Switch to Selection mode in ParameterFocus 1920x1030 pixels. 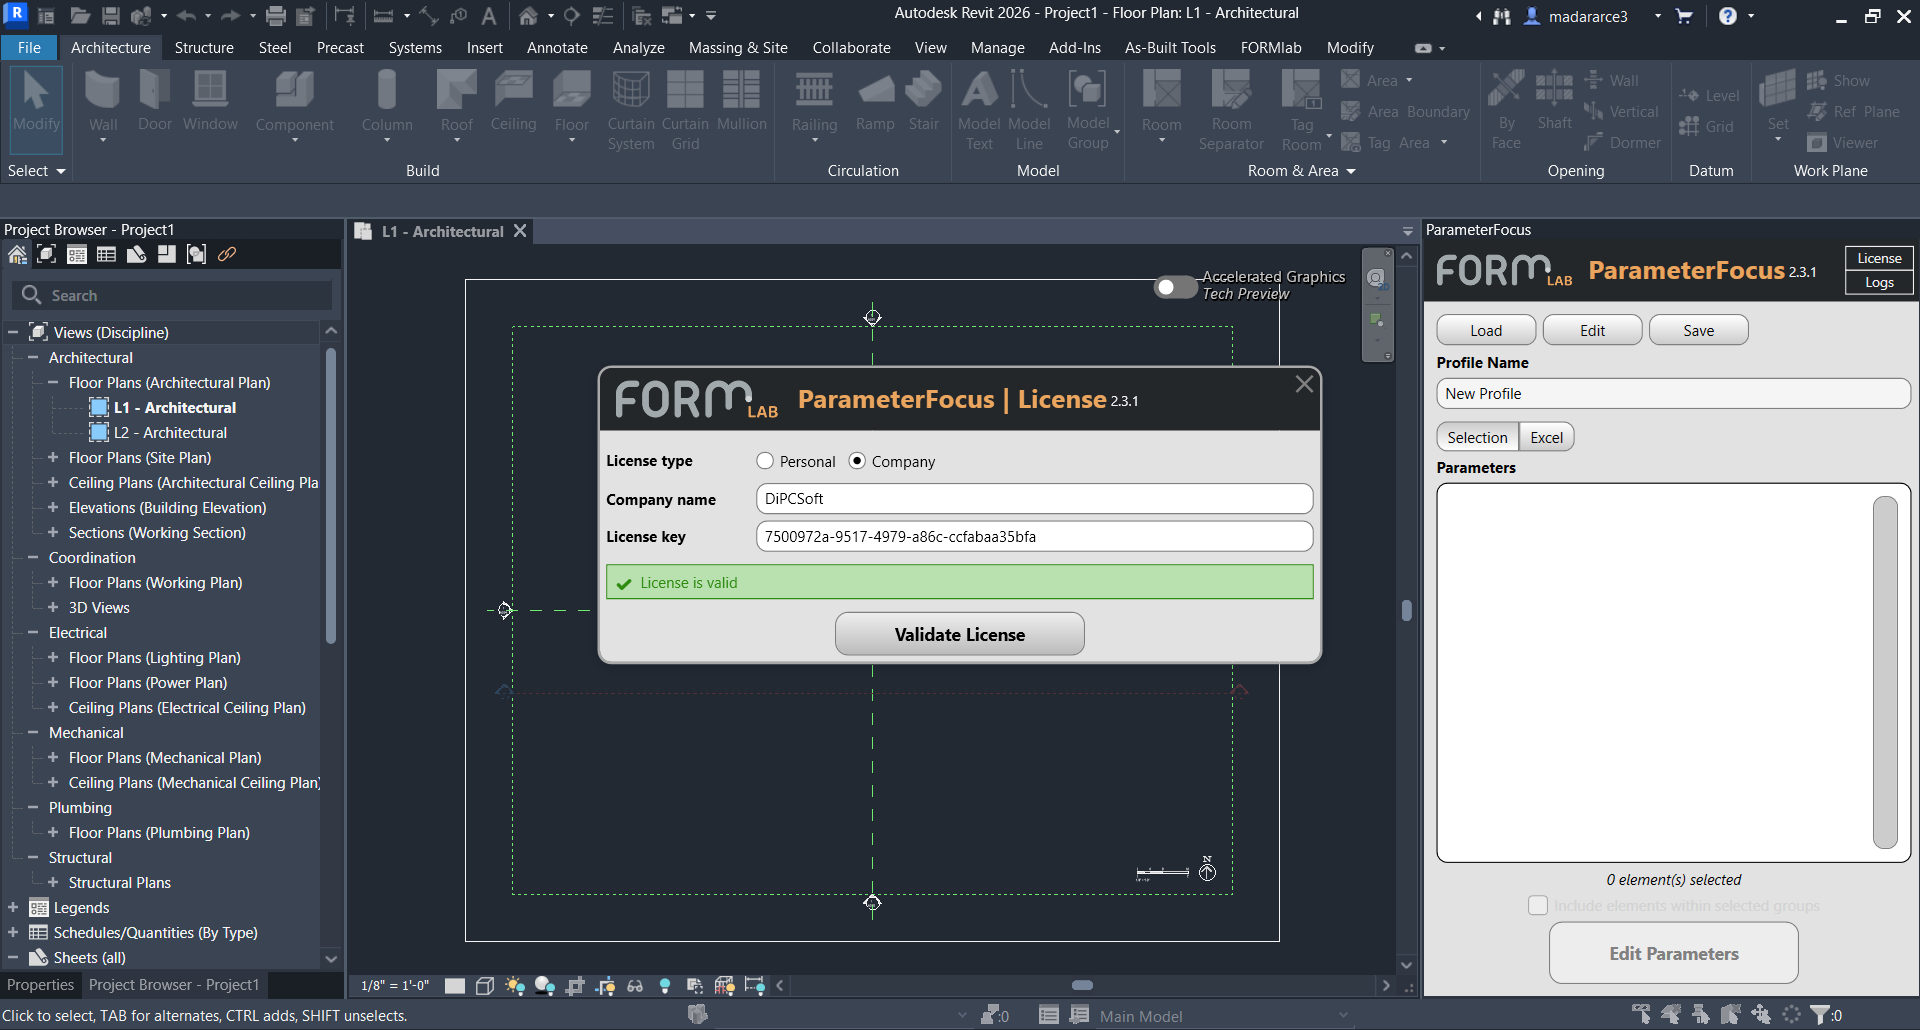point(1477,437)
